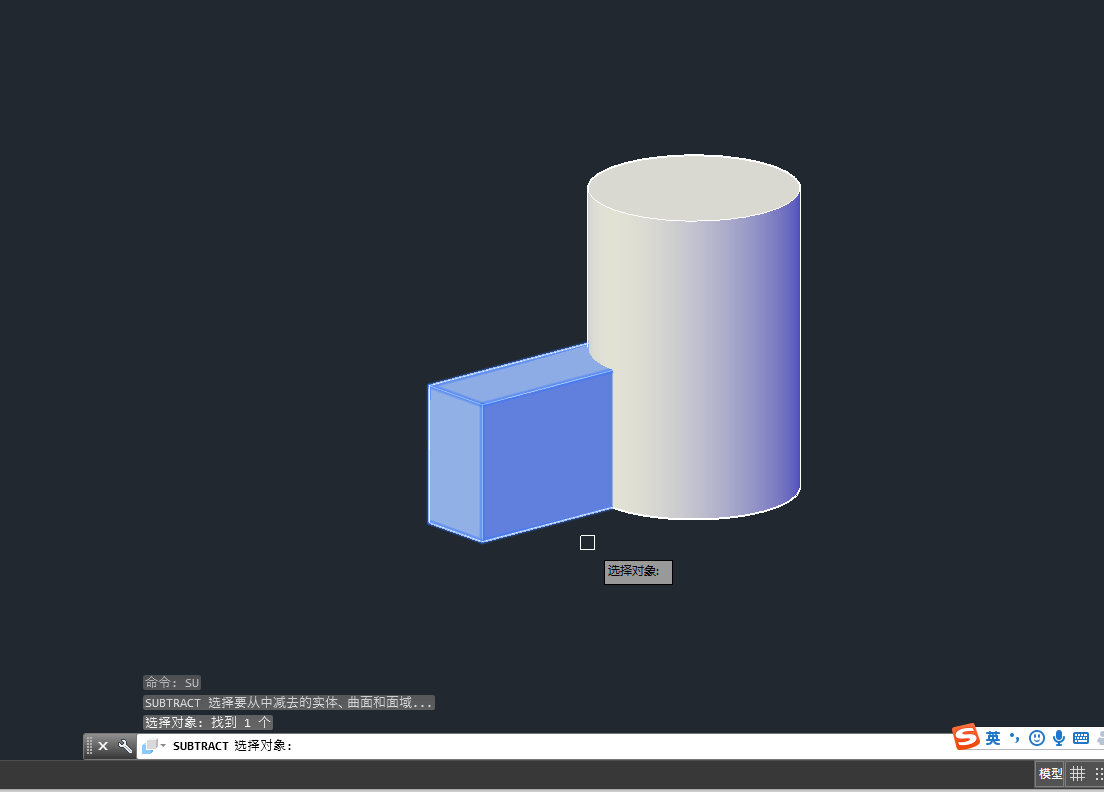Grab the command line drag handle grip
The width and height of the screenshot is (1104, 792).
pos(89,746)
